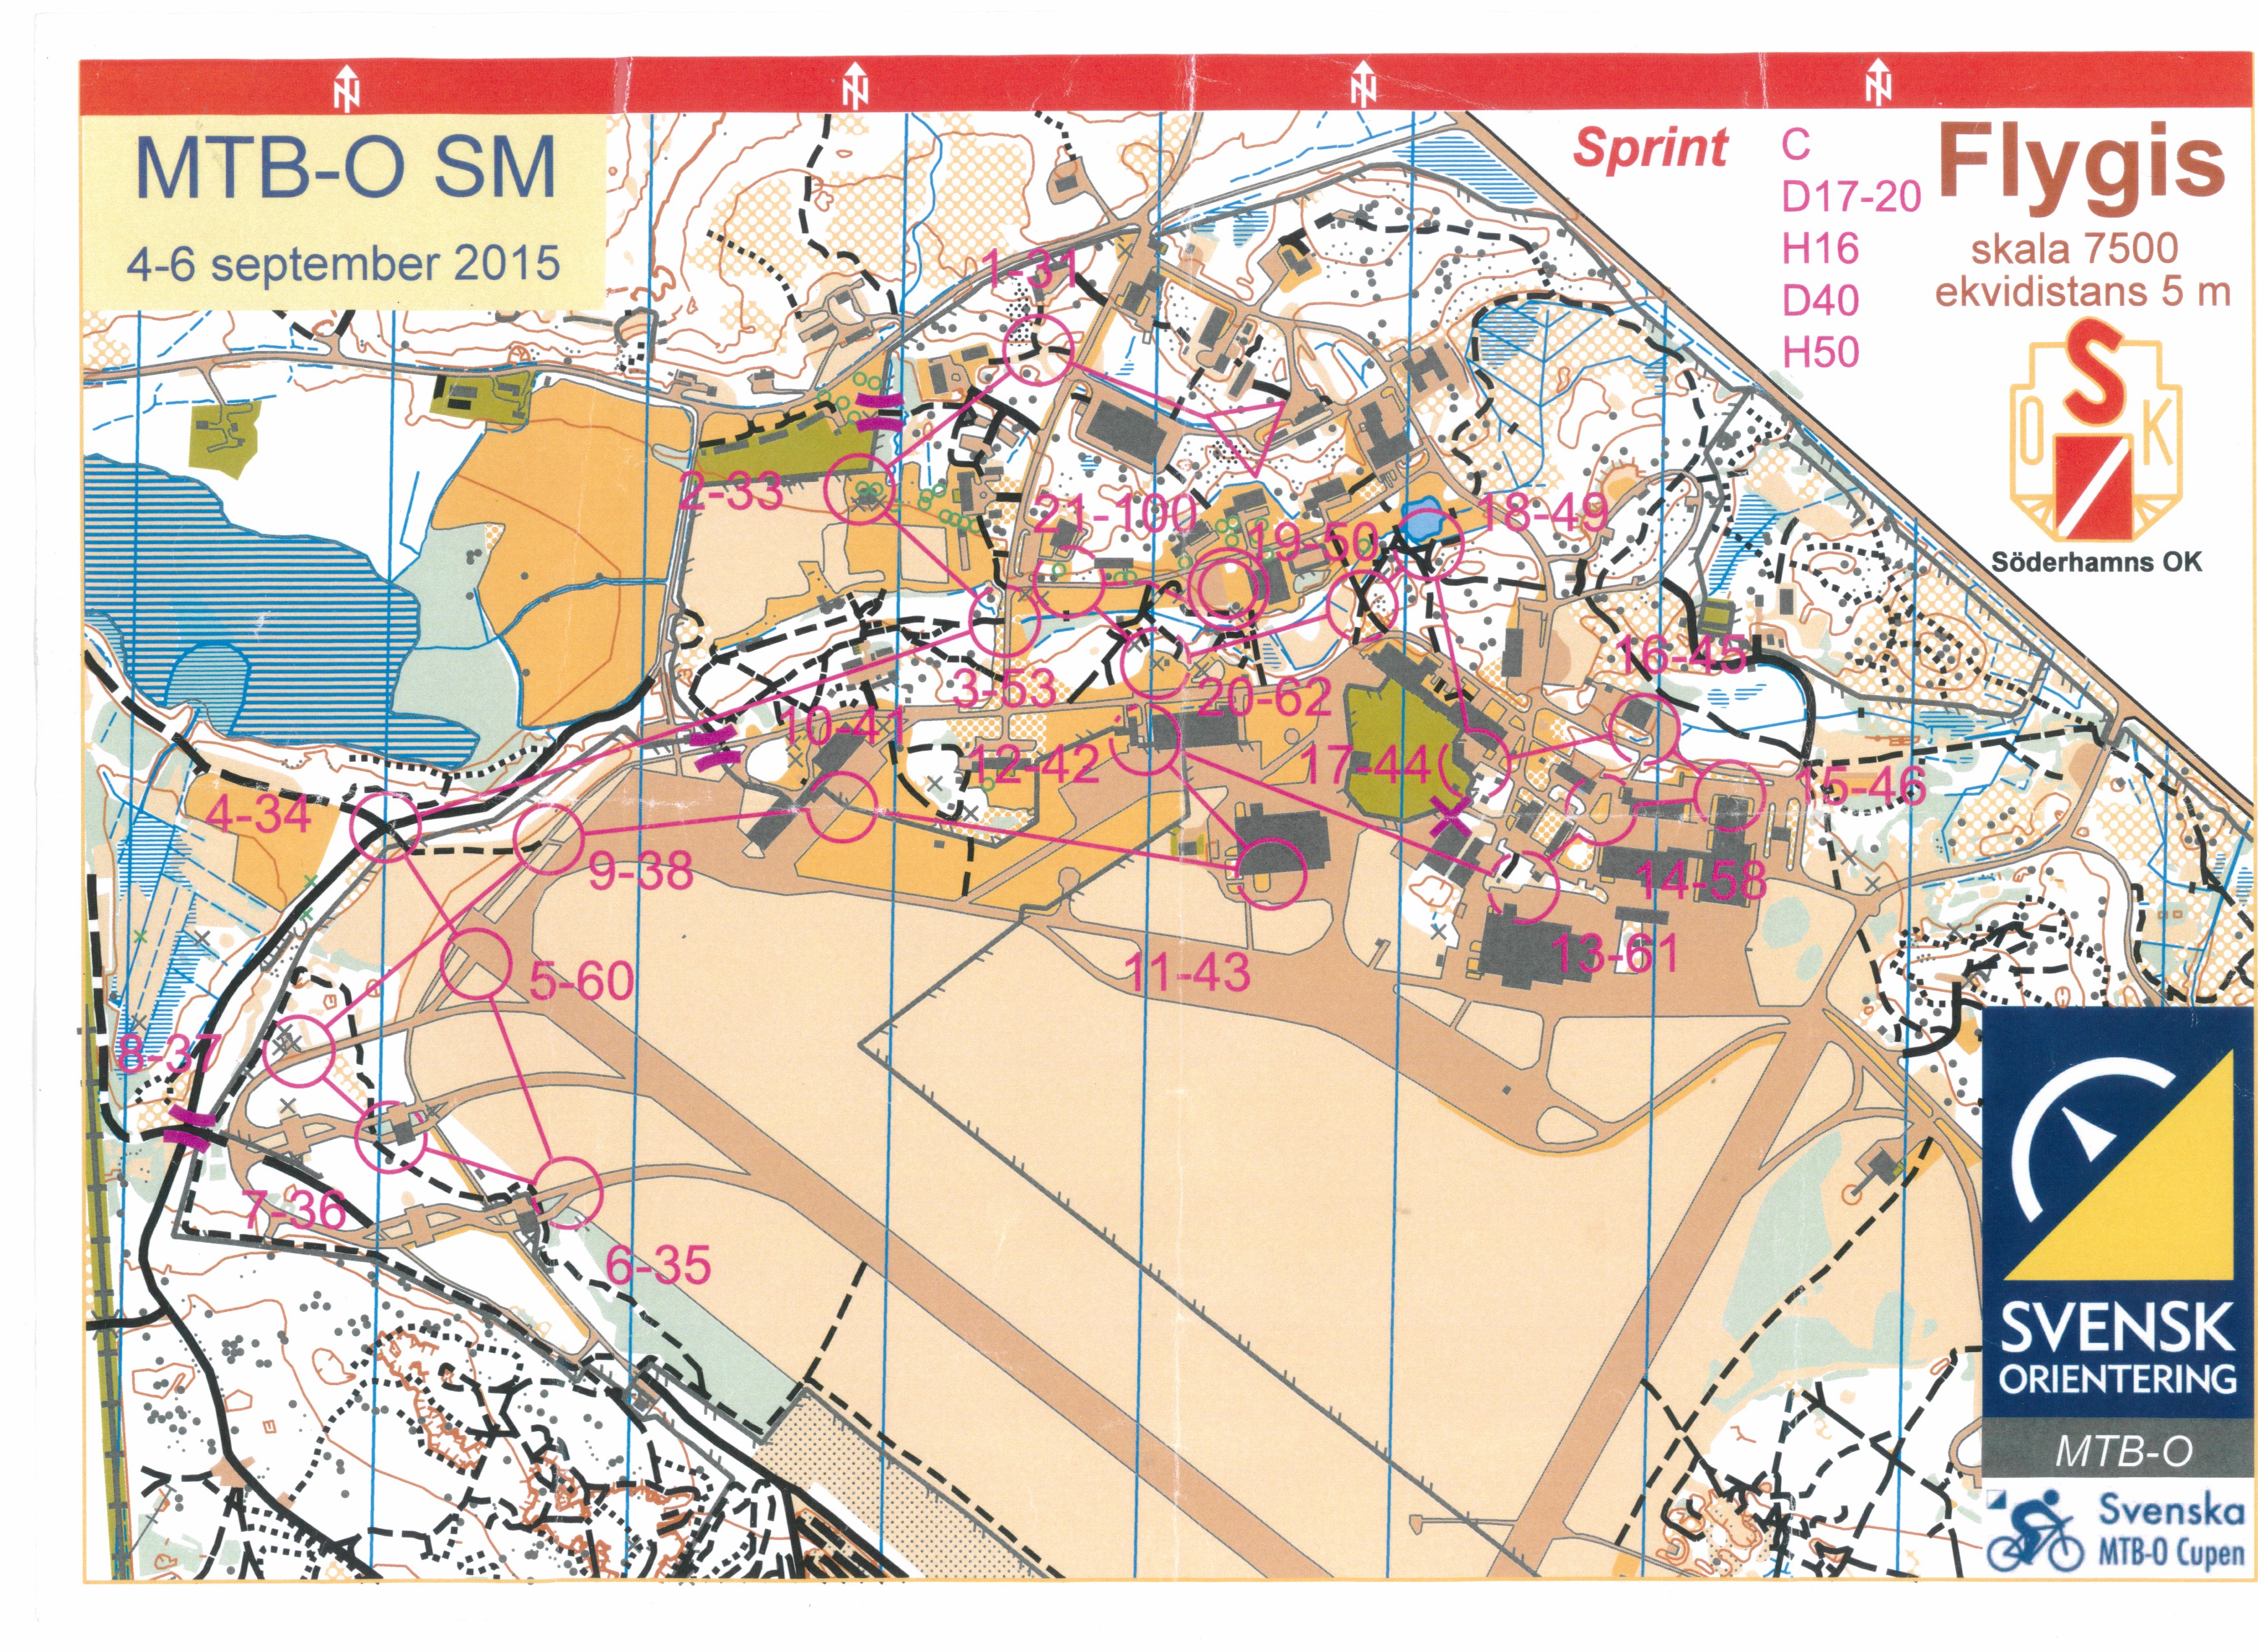Click the control label '1-31'
Viewport: 2258px width, 1652px height.
coord(1030,270)
